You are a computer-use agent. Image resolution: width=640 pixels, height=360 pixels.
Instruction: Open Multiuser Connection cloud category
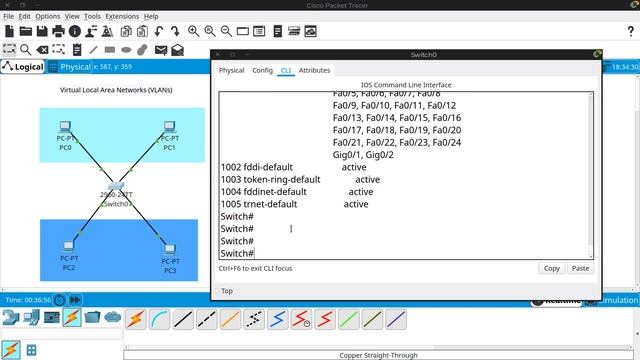tap(113, 317)
